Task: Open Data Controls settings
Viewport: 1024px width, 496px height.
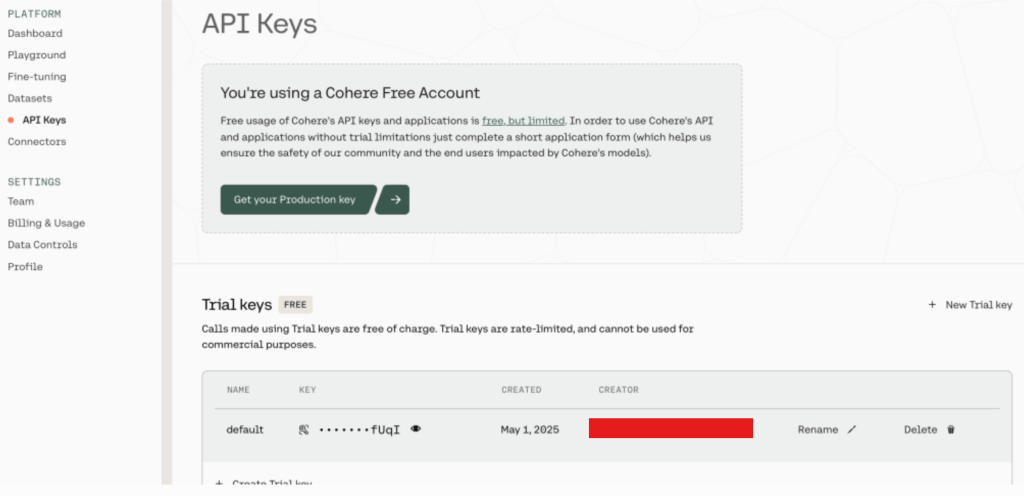Action: (x=42, y=245)
